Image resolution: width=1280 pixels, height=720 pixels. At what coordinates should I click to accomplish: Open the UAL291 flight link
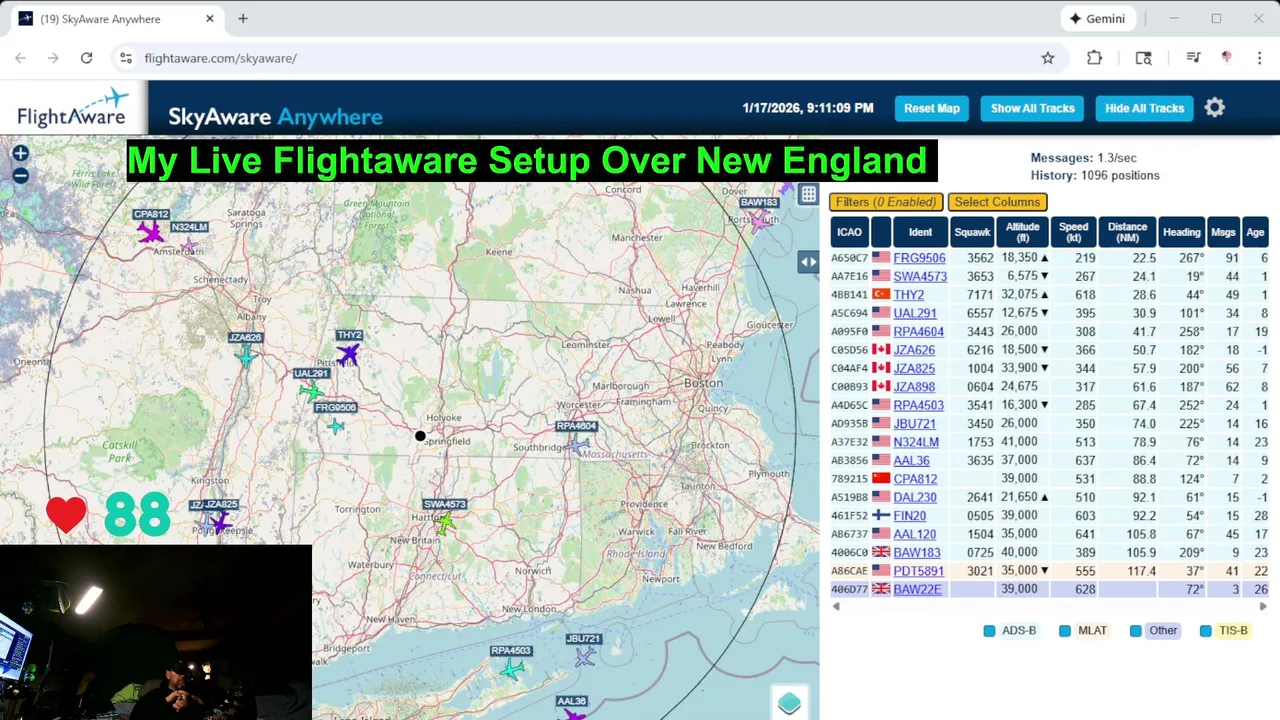[915, 313]
